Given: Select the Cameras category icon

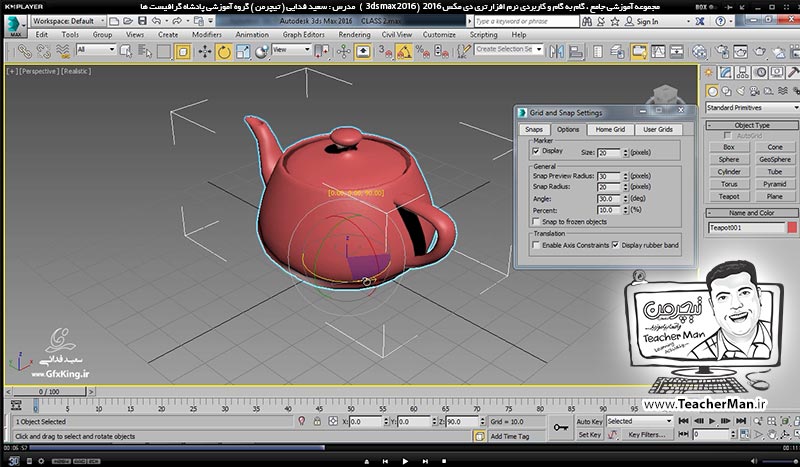Looking at the screenshot, I should pyautogui.click(x=755, y=91).
